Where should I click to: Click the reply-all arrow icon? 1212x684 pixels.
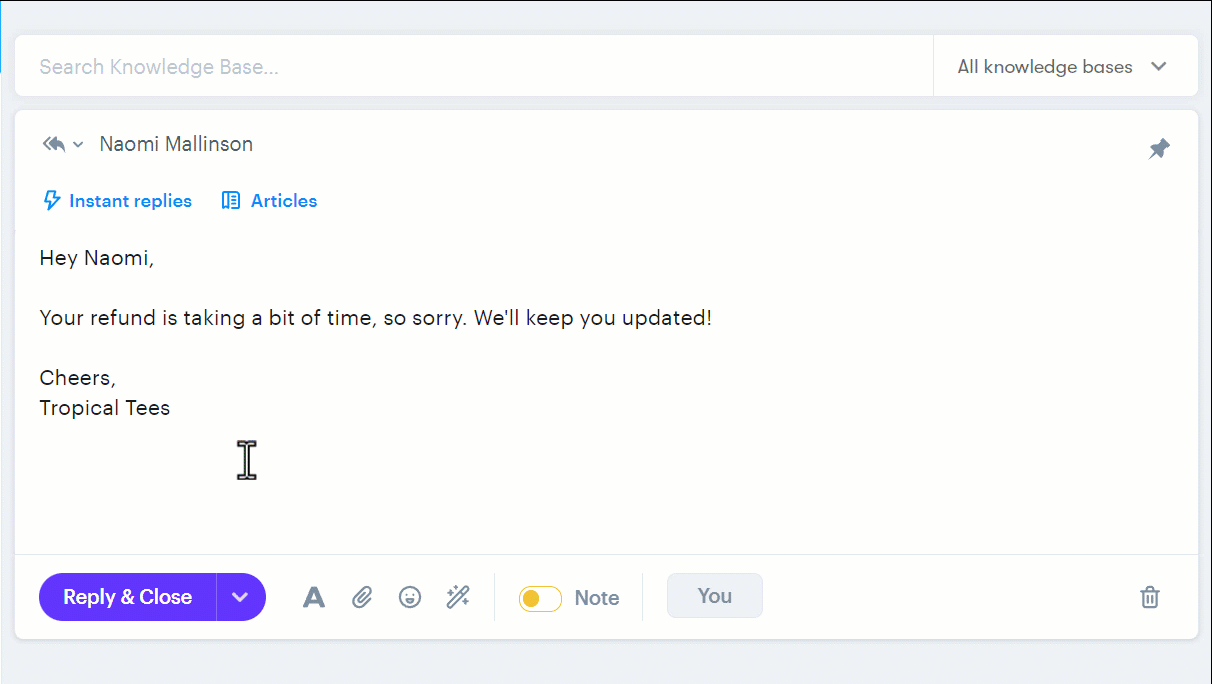pos(53,144)
